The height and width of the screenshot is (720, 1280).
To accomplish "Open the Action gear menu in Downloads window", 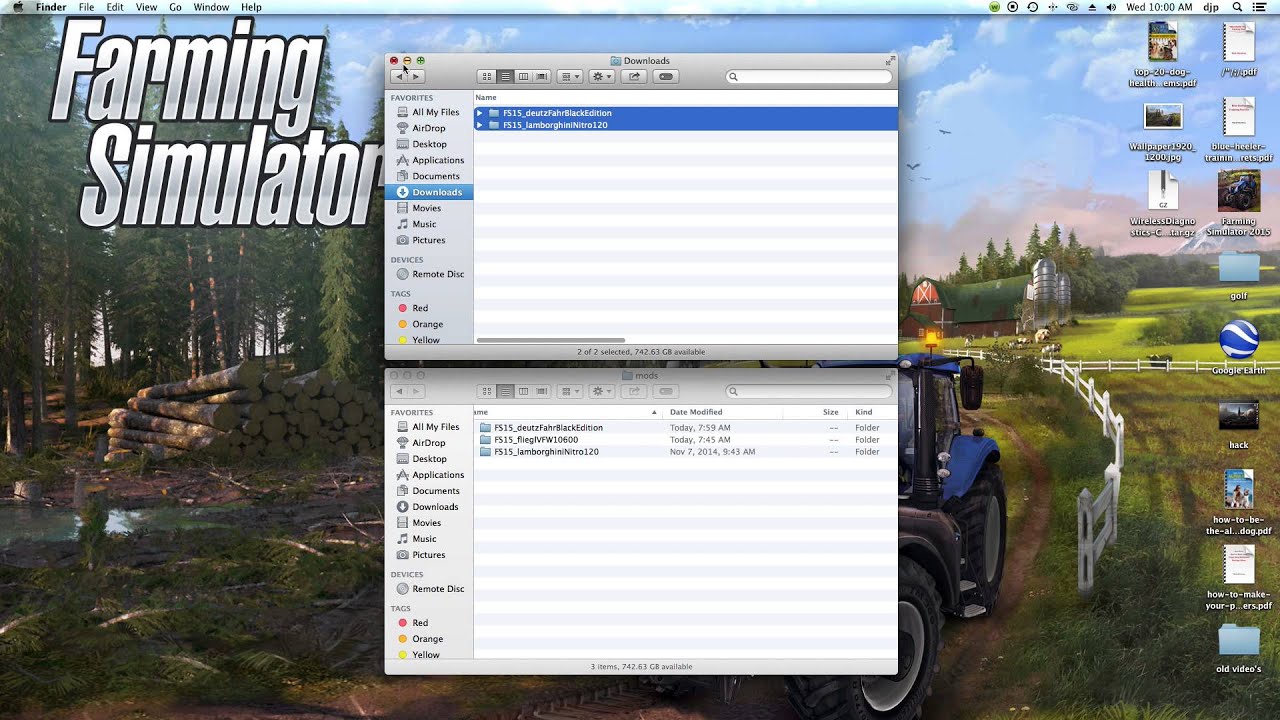I will tap(601, 76).
